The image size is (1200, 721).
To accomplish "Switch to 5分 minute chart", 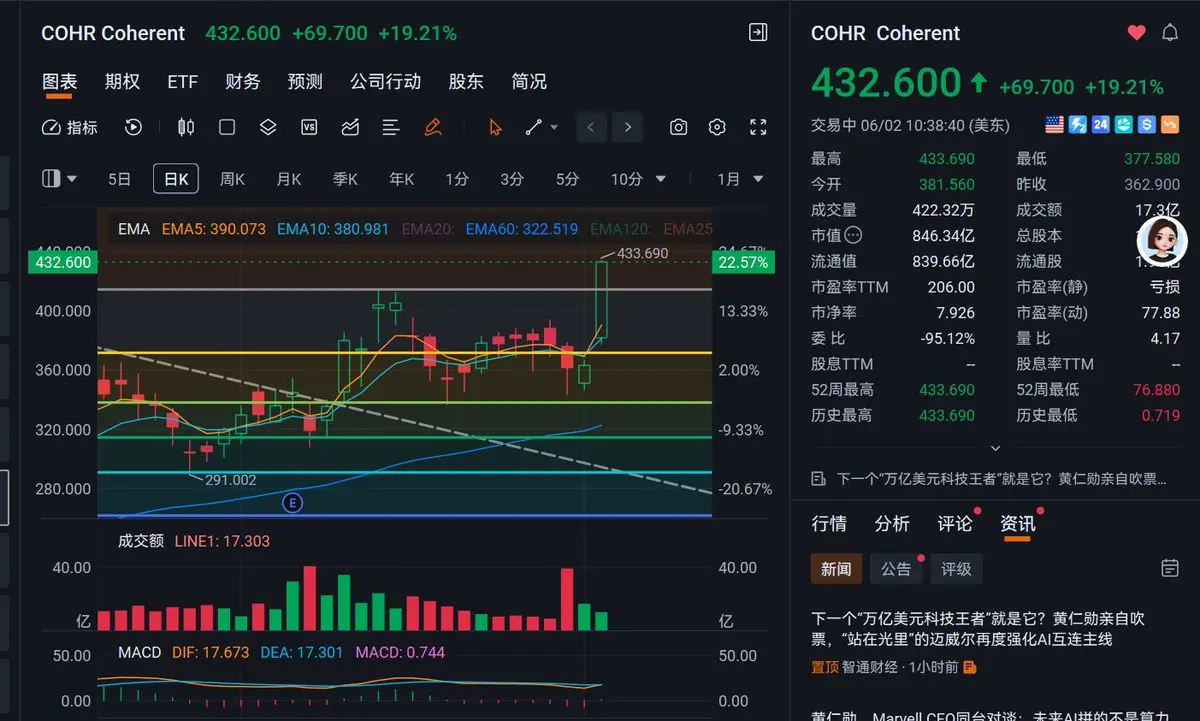I will 567,179.
